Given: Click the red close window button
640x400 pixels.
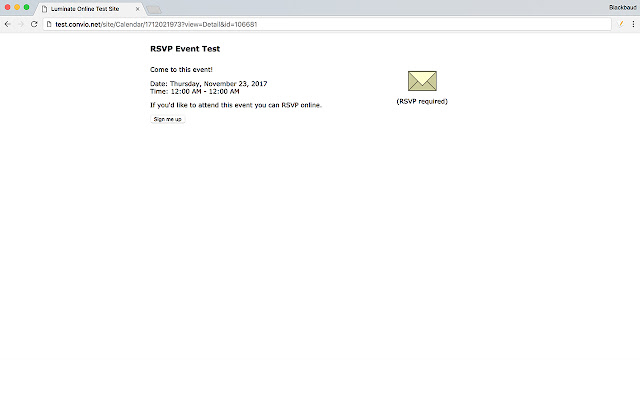Looking at the screenshot, I should (7, 8).
